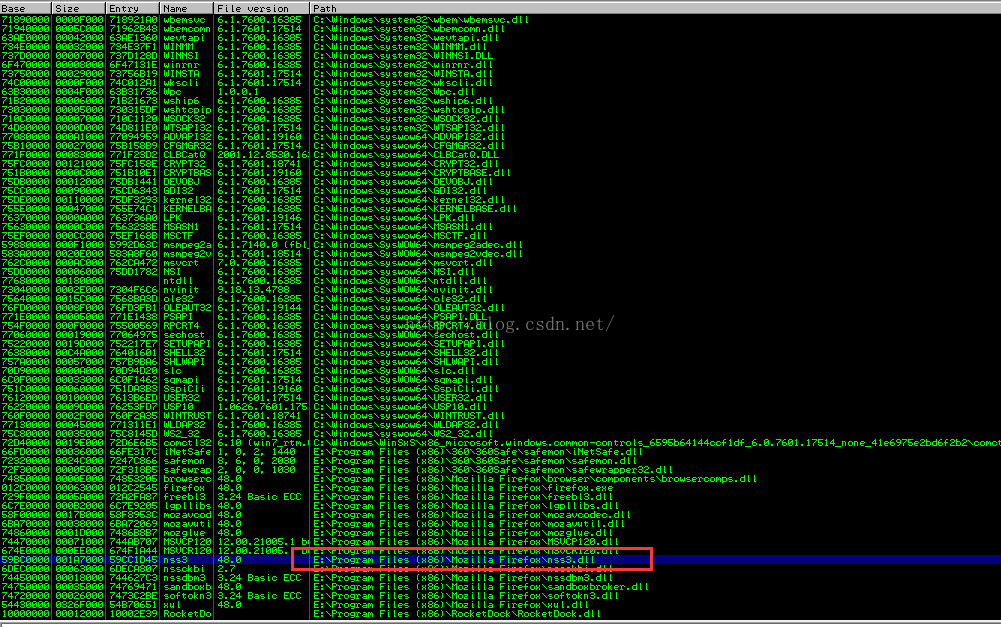Select the nssckbi module name
1001x627 pixels.
(184, 568)
